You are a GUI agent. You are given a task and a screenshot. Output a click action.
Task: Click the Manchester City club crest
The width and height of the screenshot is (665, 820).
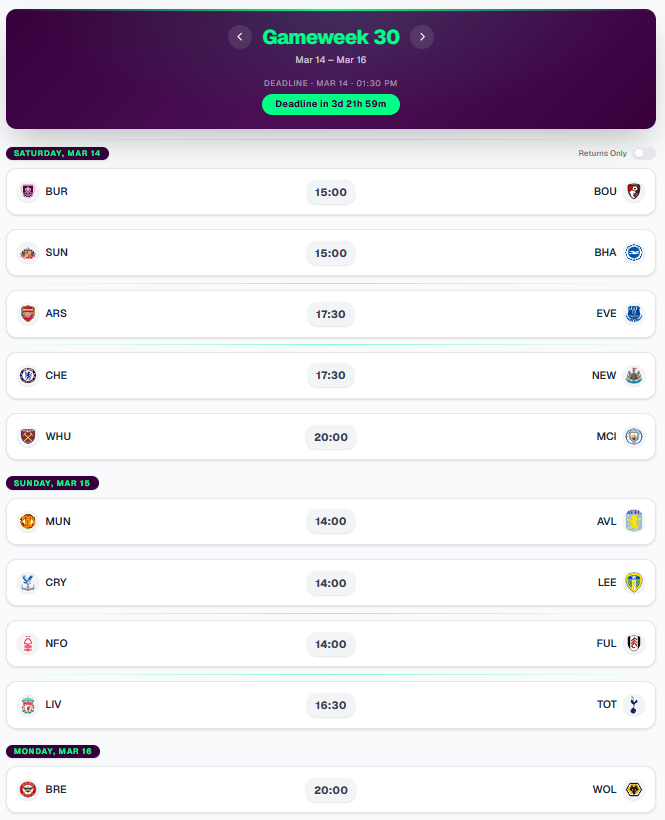click(x=633, y=437)
